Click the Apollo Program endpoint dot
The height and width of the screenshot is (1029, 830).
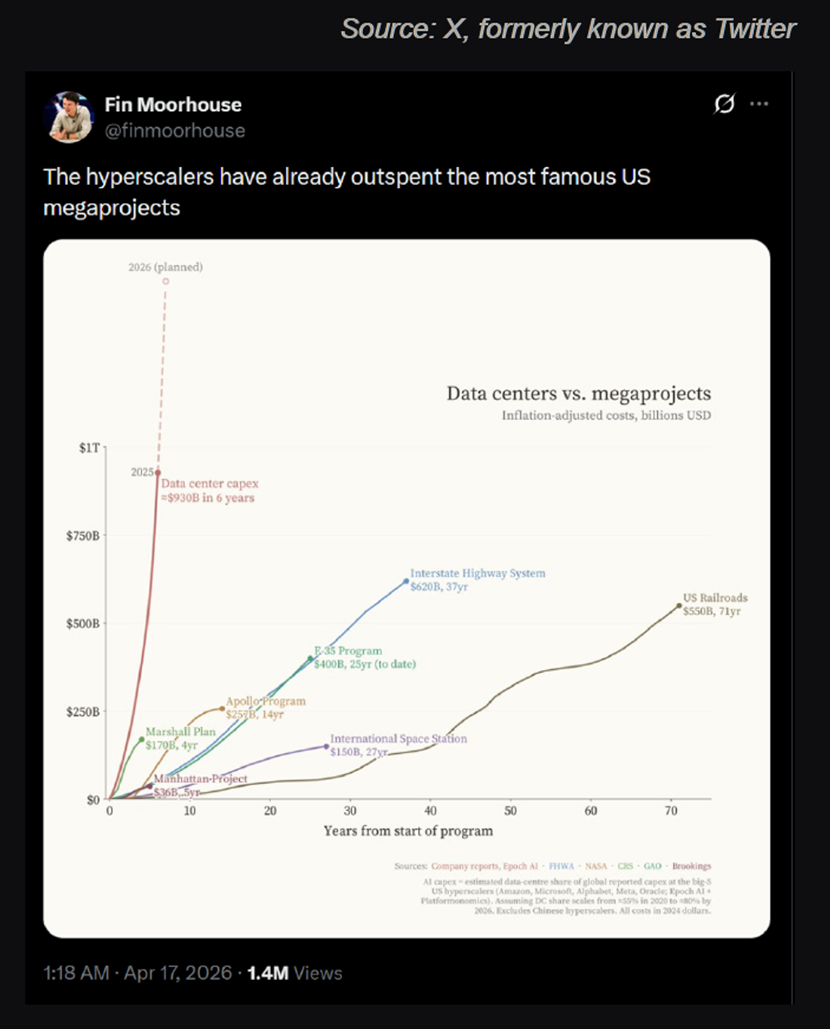tap(222, 709)
